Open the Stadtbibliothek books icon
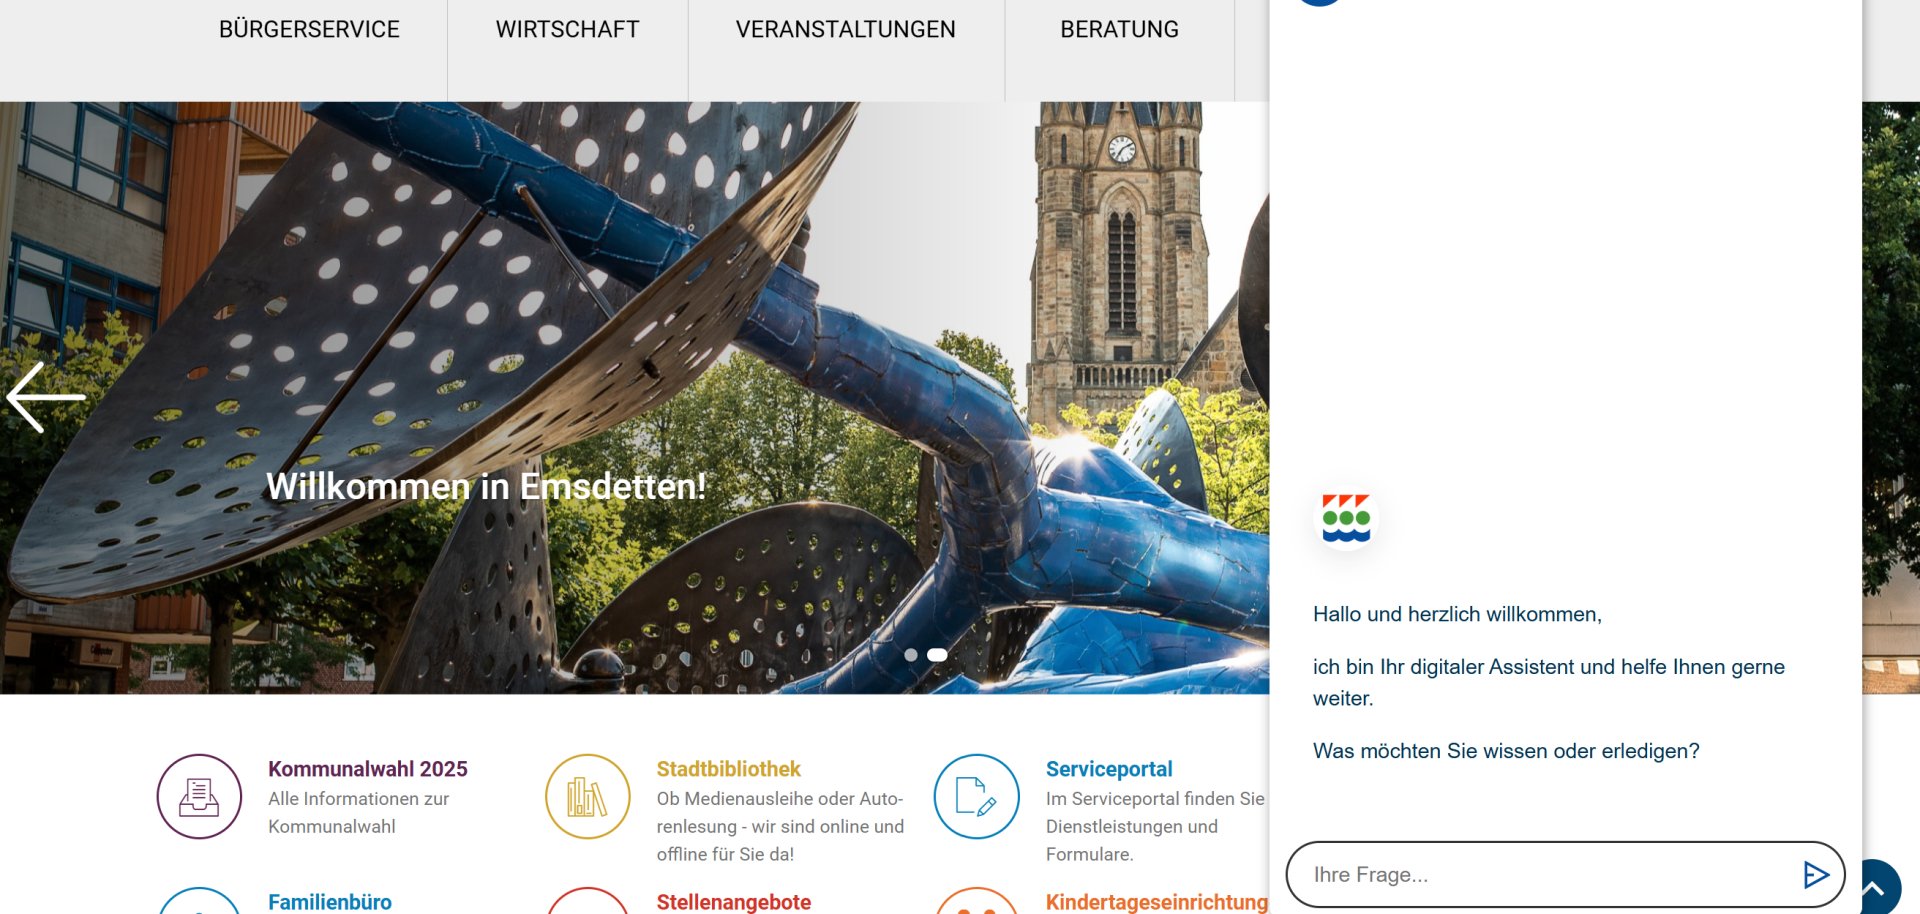The height and width of the screenshot is (914, 1920). (588, 797)
